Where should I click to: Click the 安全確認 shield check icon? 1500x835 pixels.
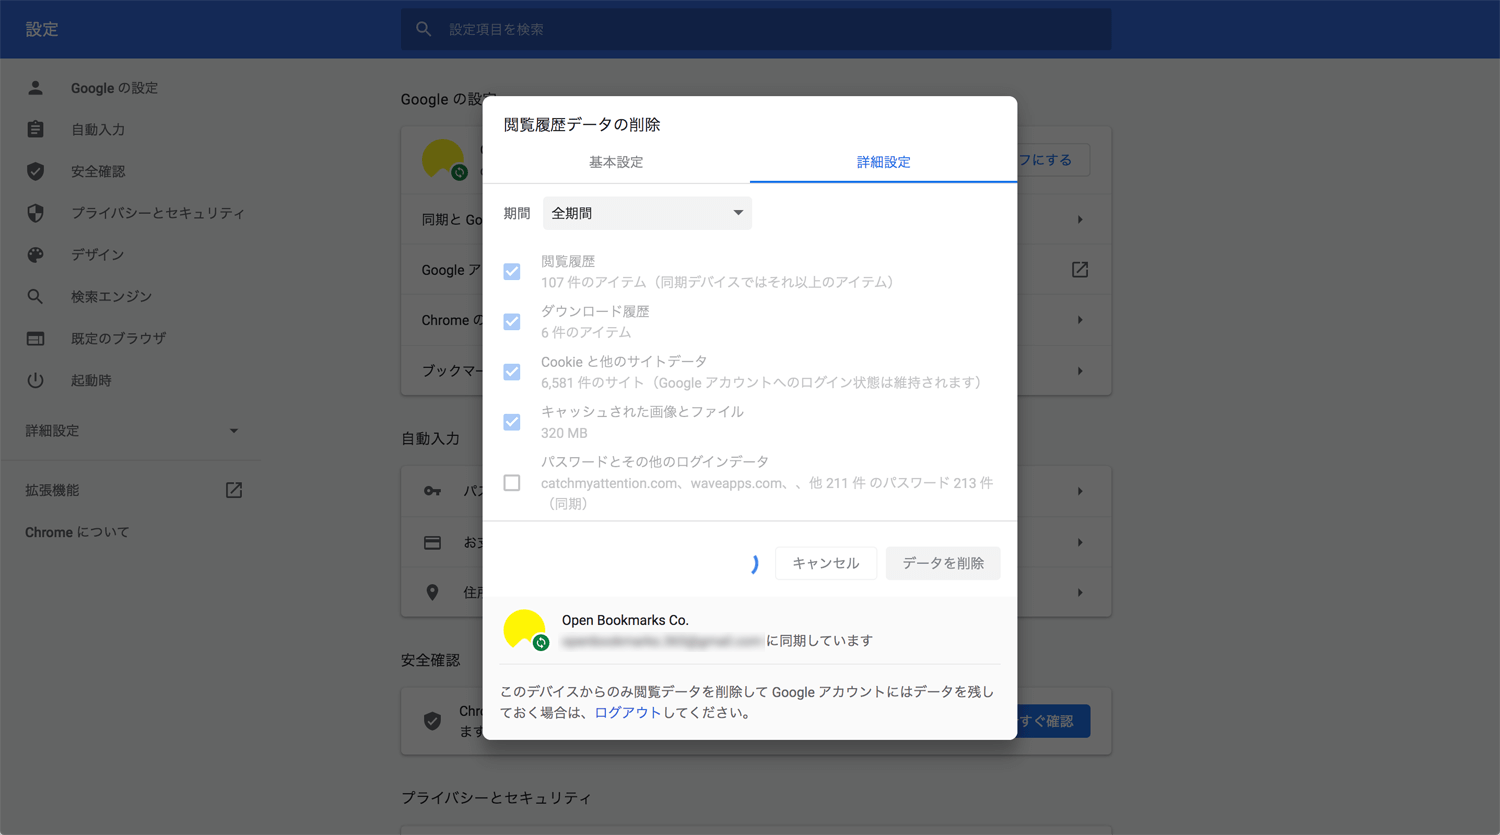35,172
